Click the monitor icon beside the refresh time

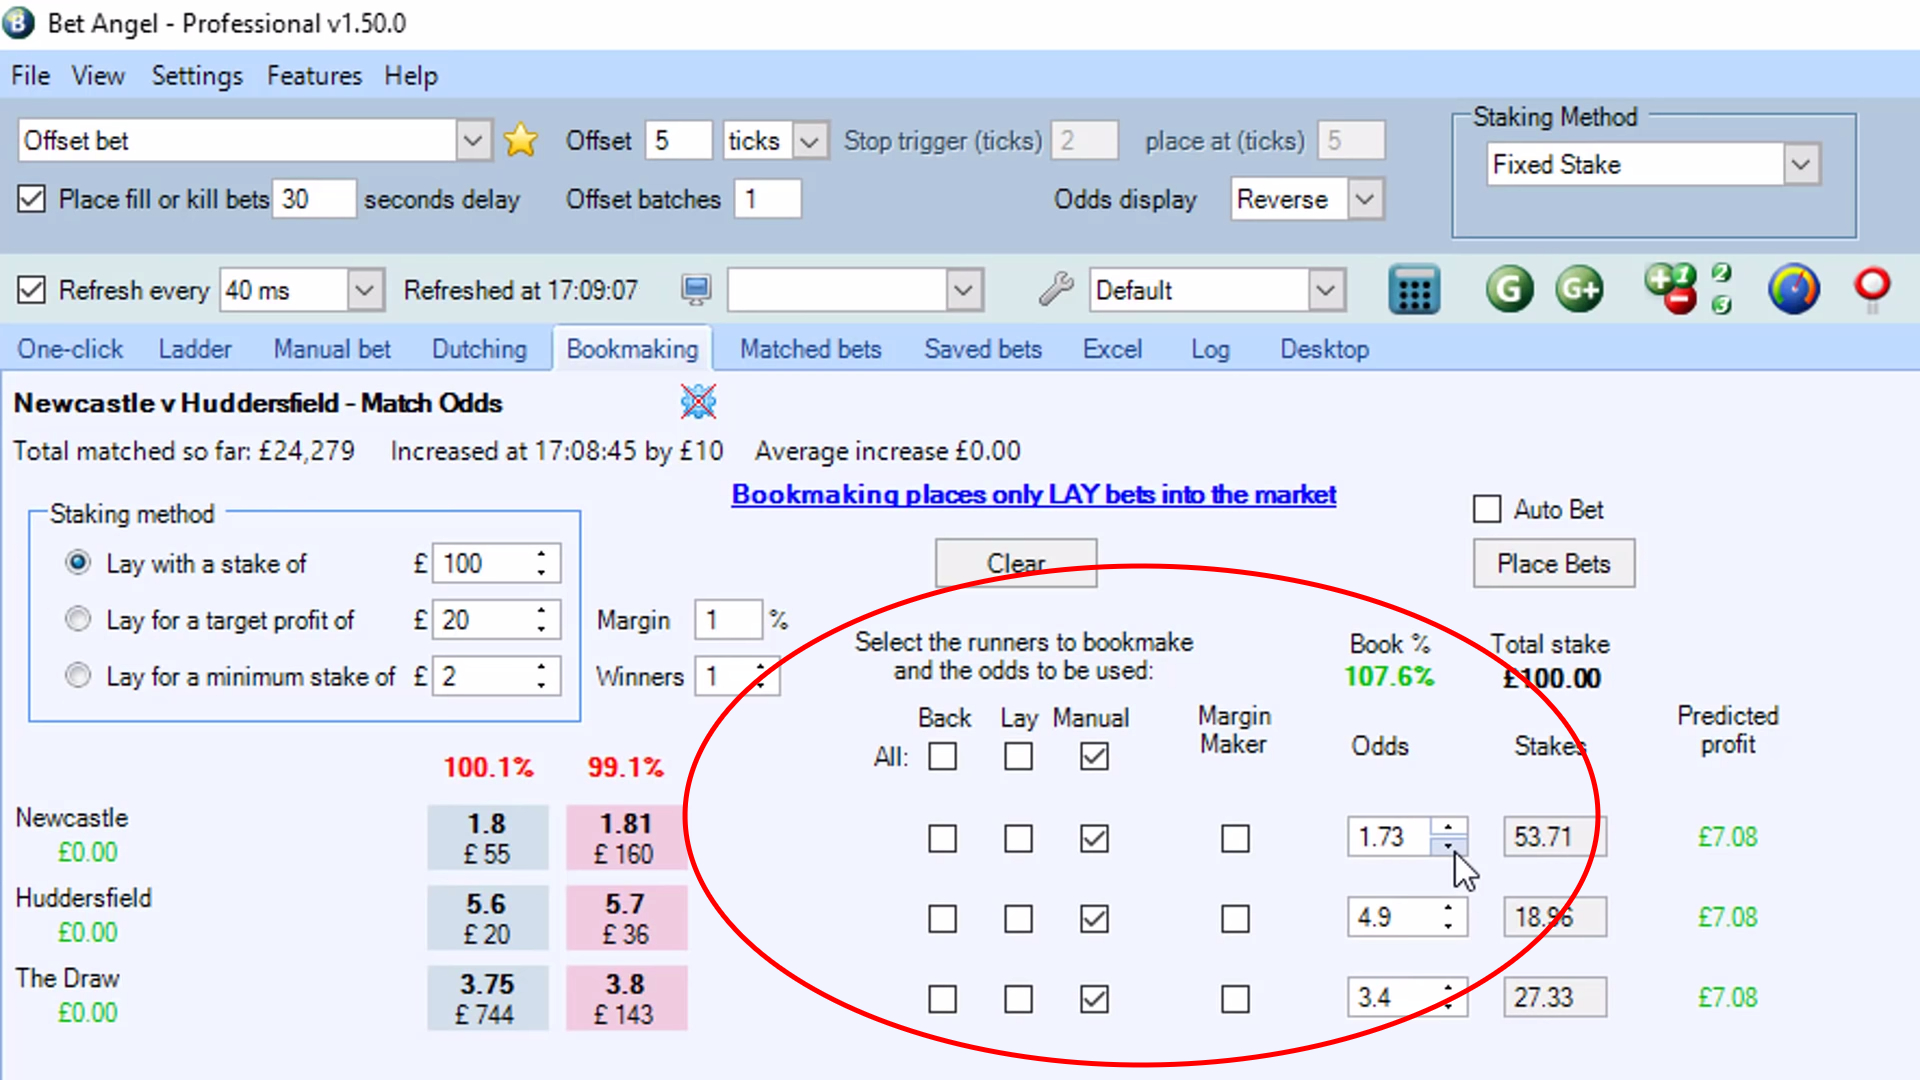(x=696, y=289)
